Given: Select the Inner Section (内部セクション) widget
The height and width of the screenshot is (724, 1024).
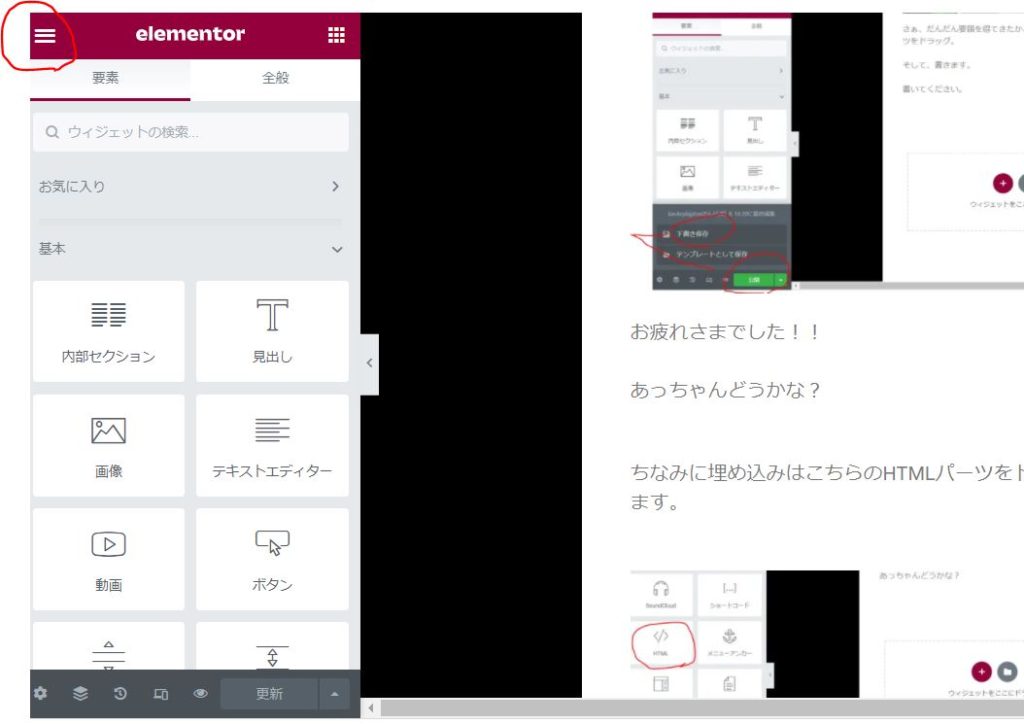Looking at the screenshot, I should point(108,332).
